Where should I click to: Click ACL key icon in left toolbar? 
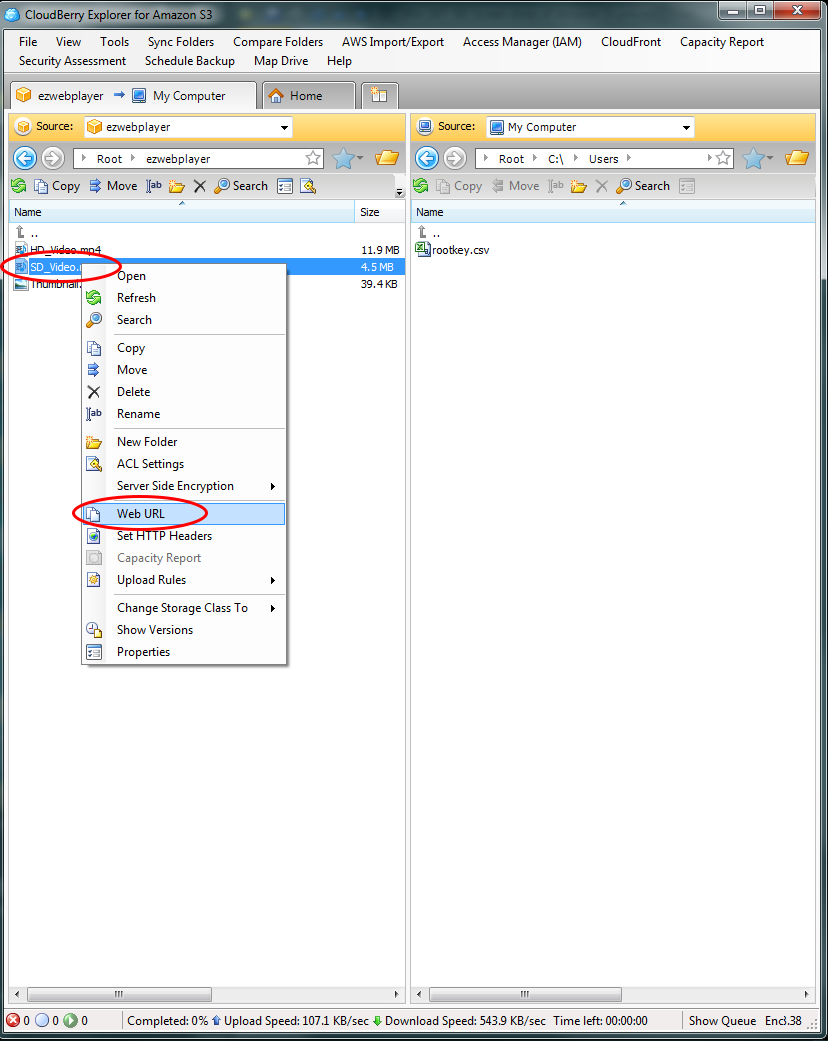[x=308, y=186]
